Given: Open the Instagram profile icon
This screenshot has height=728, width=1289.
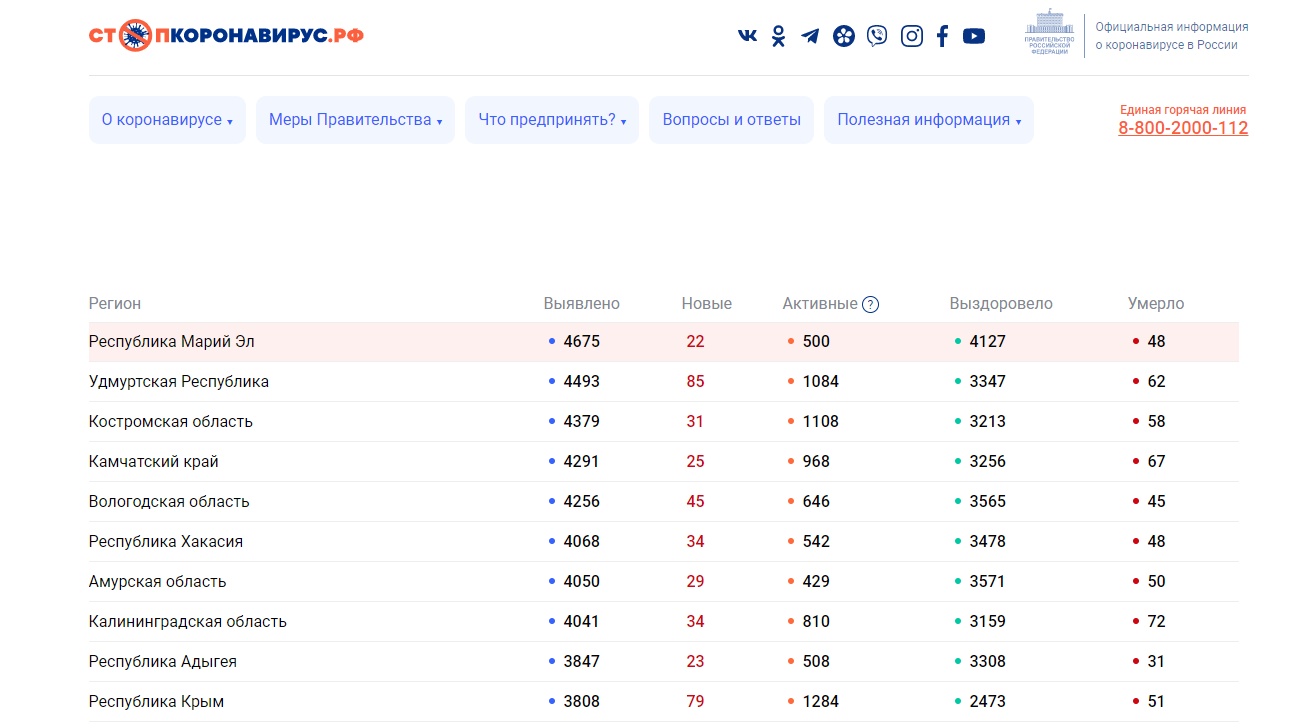Looking at the screenshot, I should click(911, 36).
